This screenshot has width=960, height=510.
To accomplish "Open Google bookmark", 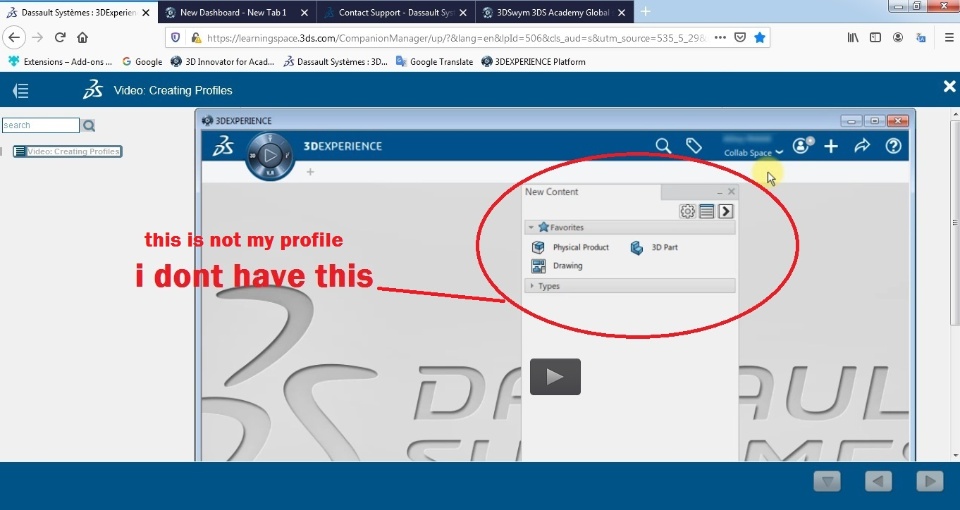I will point(142,61).
